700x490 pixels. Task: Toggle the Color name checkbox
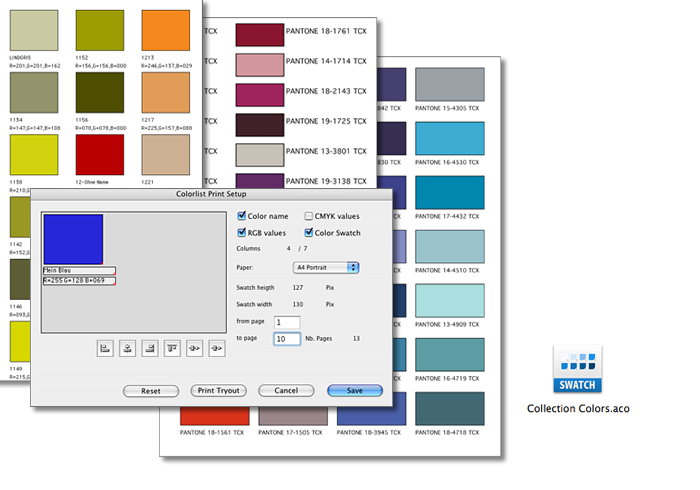(242, 216)
